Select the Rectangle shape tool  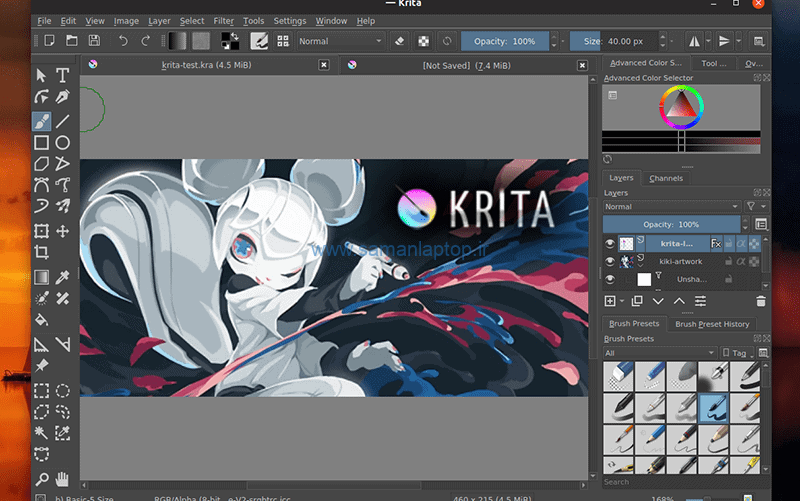point(41,142)
